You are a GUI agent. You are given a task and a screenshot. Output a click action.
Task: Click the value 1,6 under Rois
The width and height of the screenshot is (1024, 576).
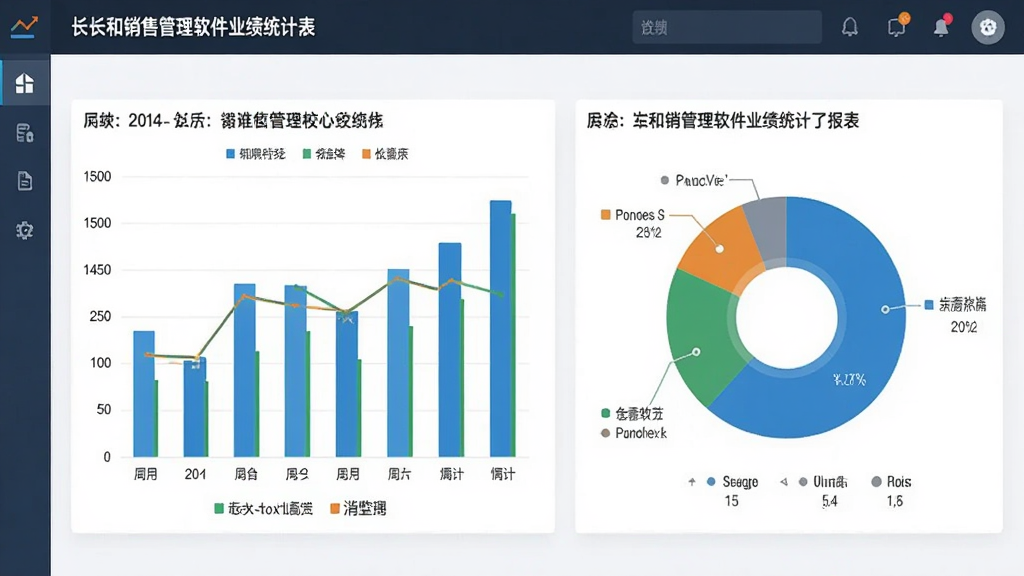pyautogui.click(x=895, y=501)
